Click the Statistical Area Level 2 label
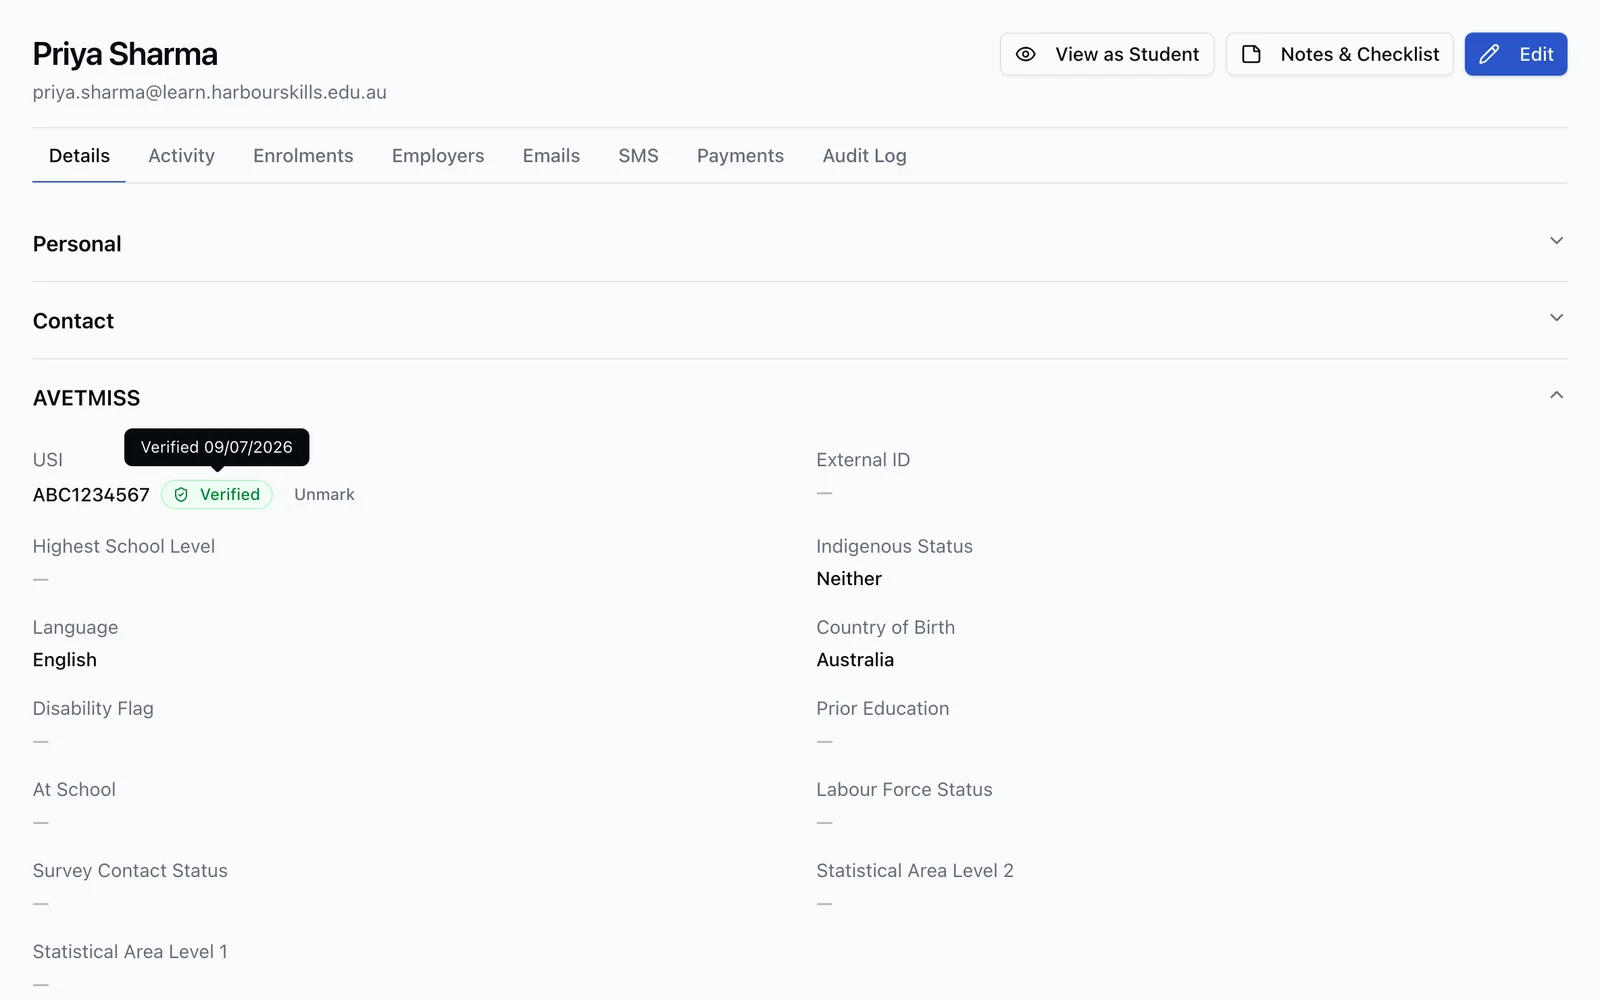The image size is (1600, 1000). (915, 871)
